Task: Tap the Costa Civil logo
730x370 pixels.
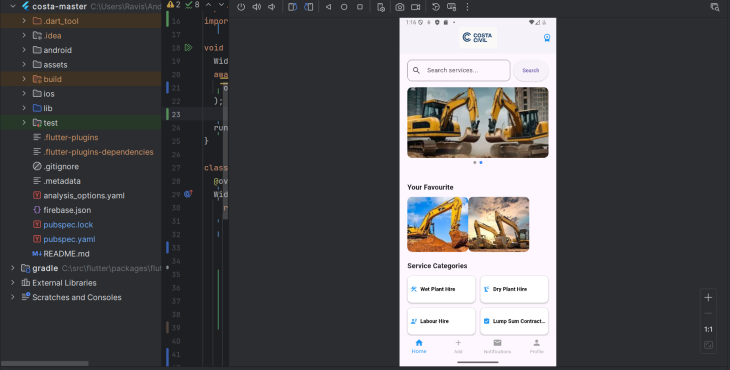Action: coord(478,37)
